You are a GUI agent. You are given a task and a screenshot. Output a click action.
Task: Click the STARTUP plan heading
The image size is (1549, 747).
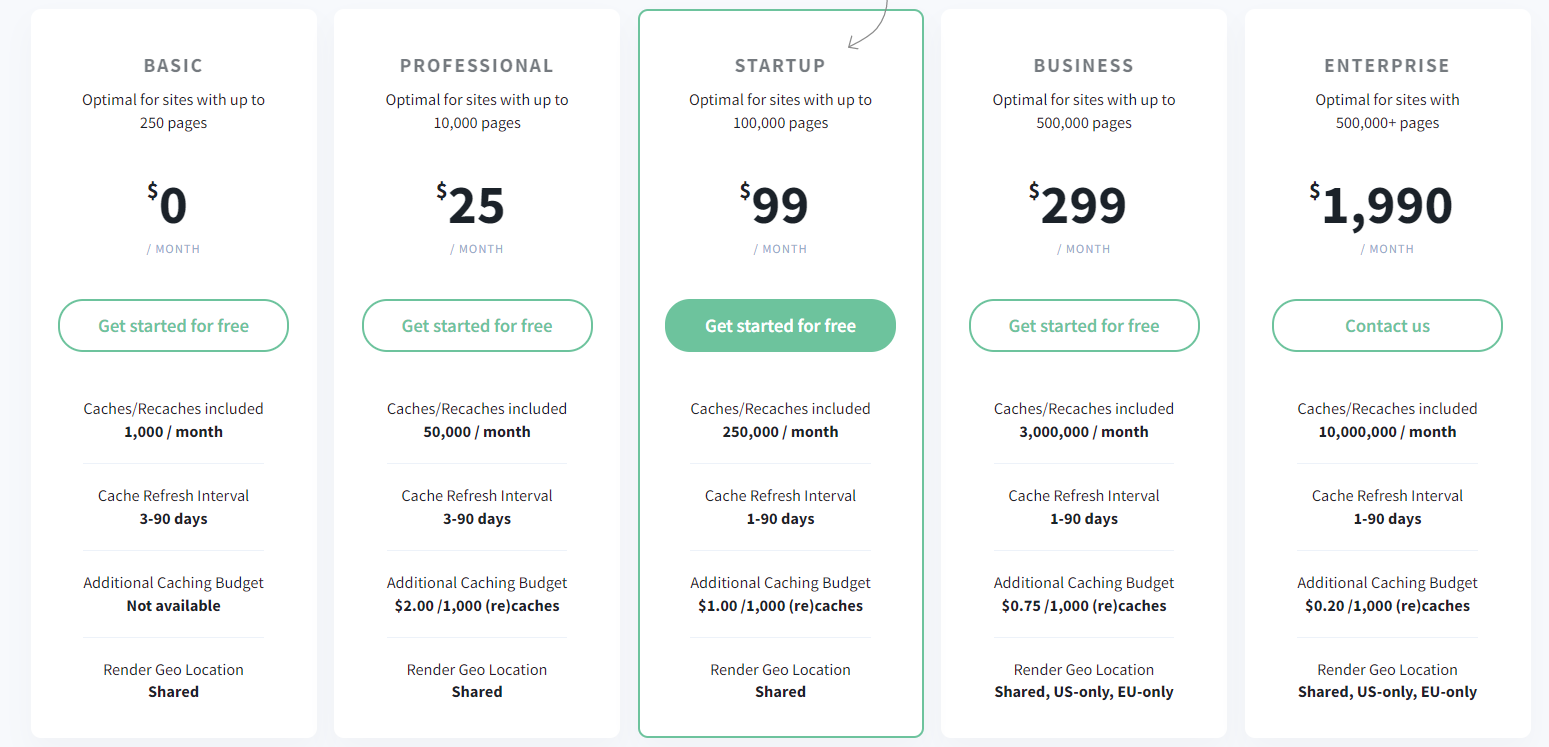point(780,66)
